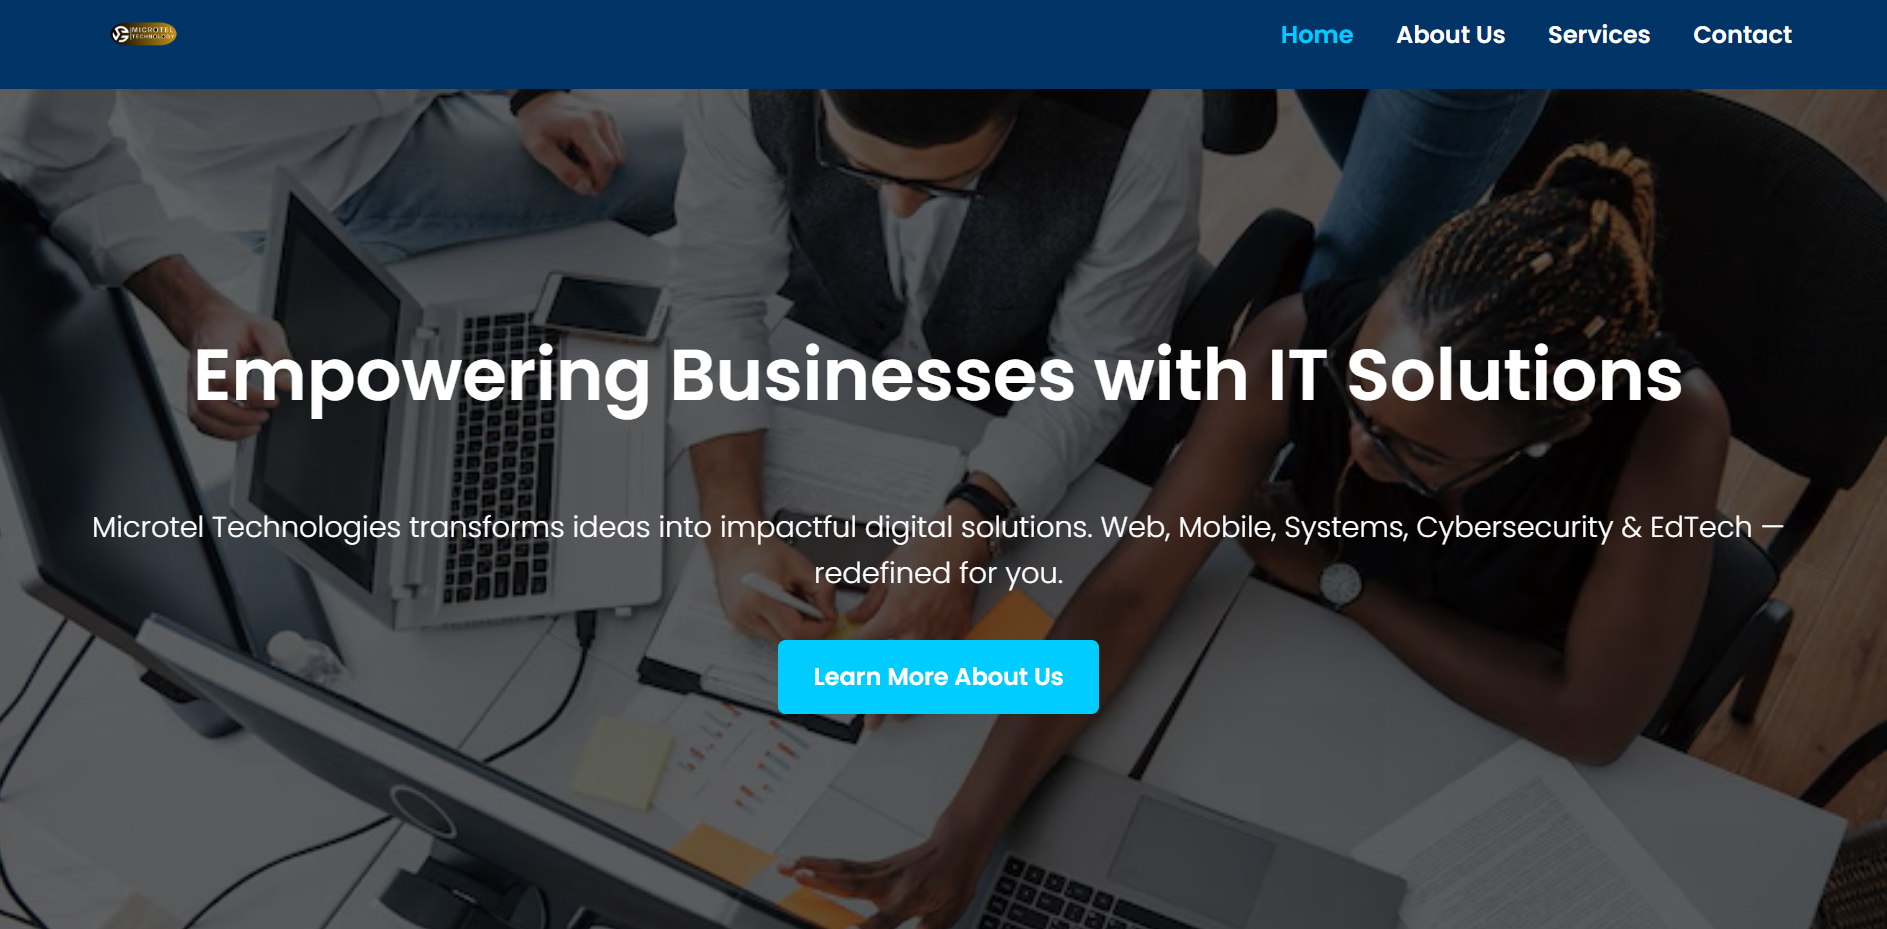Select the Contact navigation link
Image resolution: width=1887 pixels, height=929 pixels.
(1742, 35)
